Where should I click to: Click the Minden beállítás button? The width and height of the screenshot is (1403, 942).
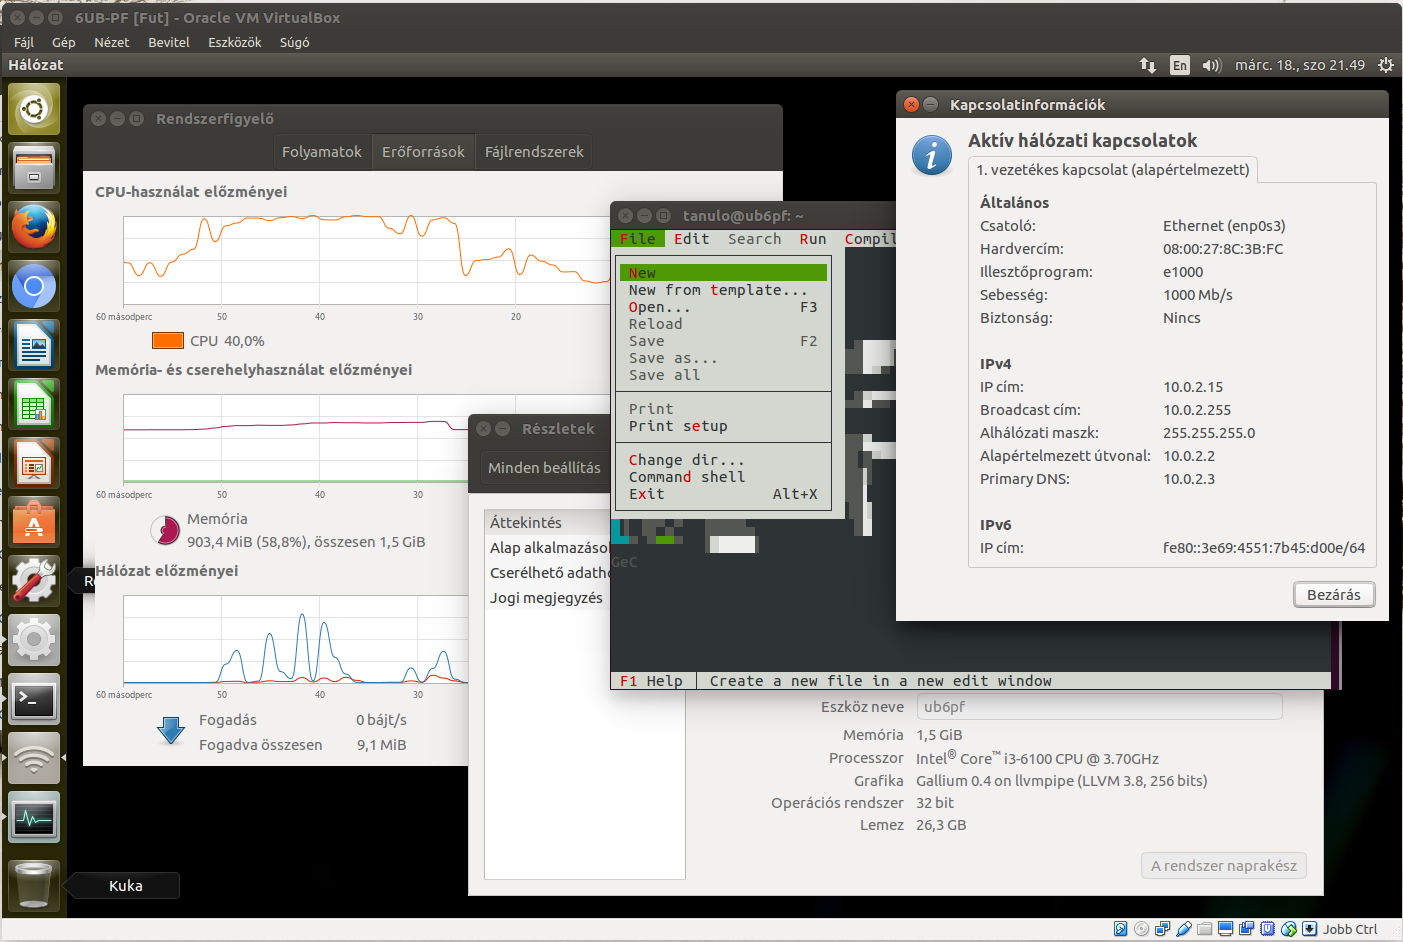point(544,468)
